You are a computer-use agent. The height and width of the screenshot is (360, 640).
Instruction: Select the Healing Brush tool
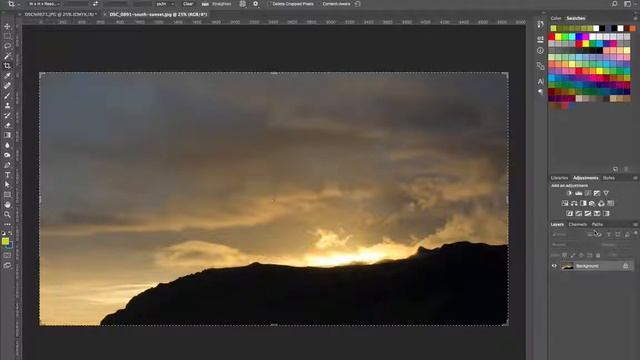click(x=7, y=86)
